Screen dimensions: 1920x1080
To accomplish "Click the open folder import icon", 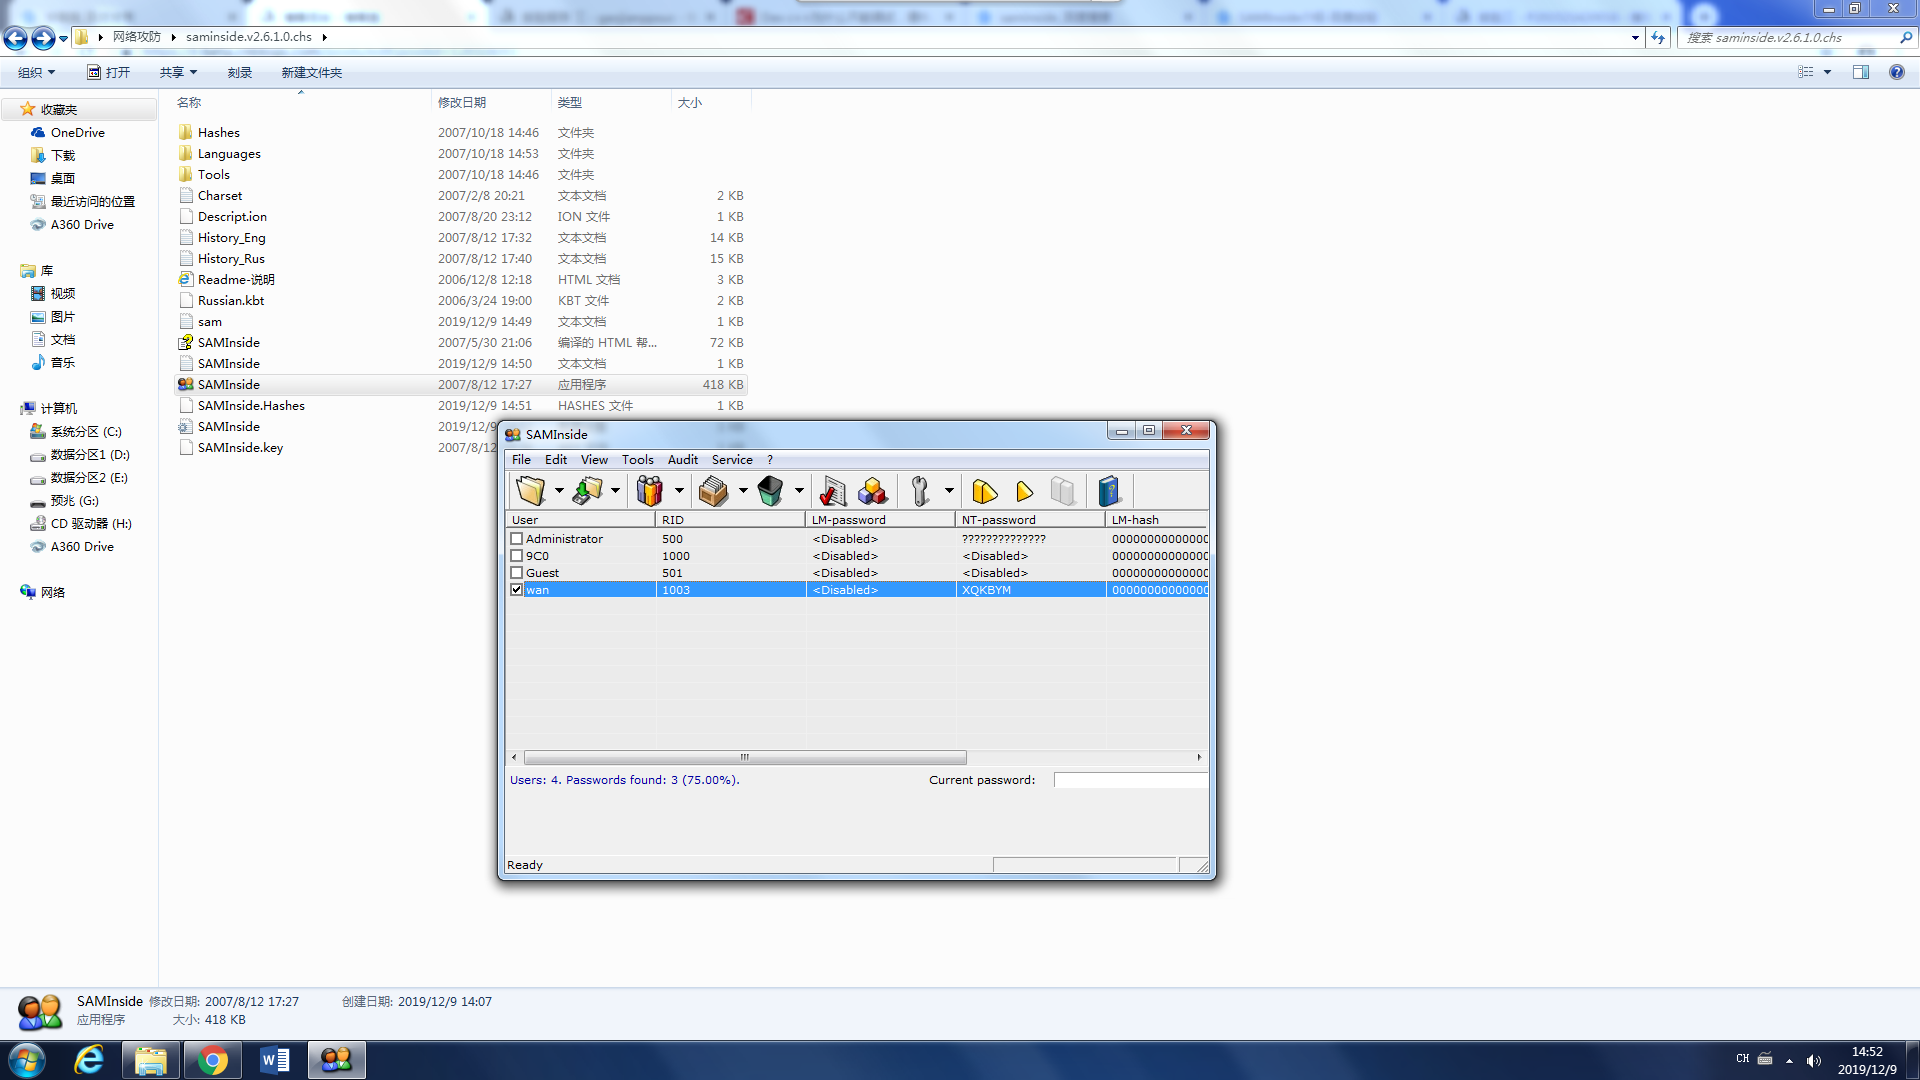I will [530, 491].
